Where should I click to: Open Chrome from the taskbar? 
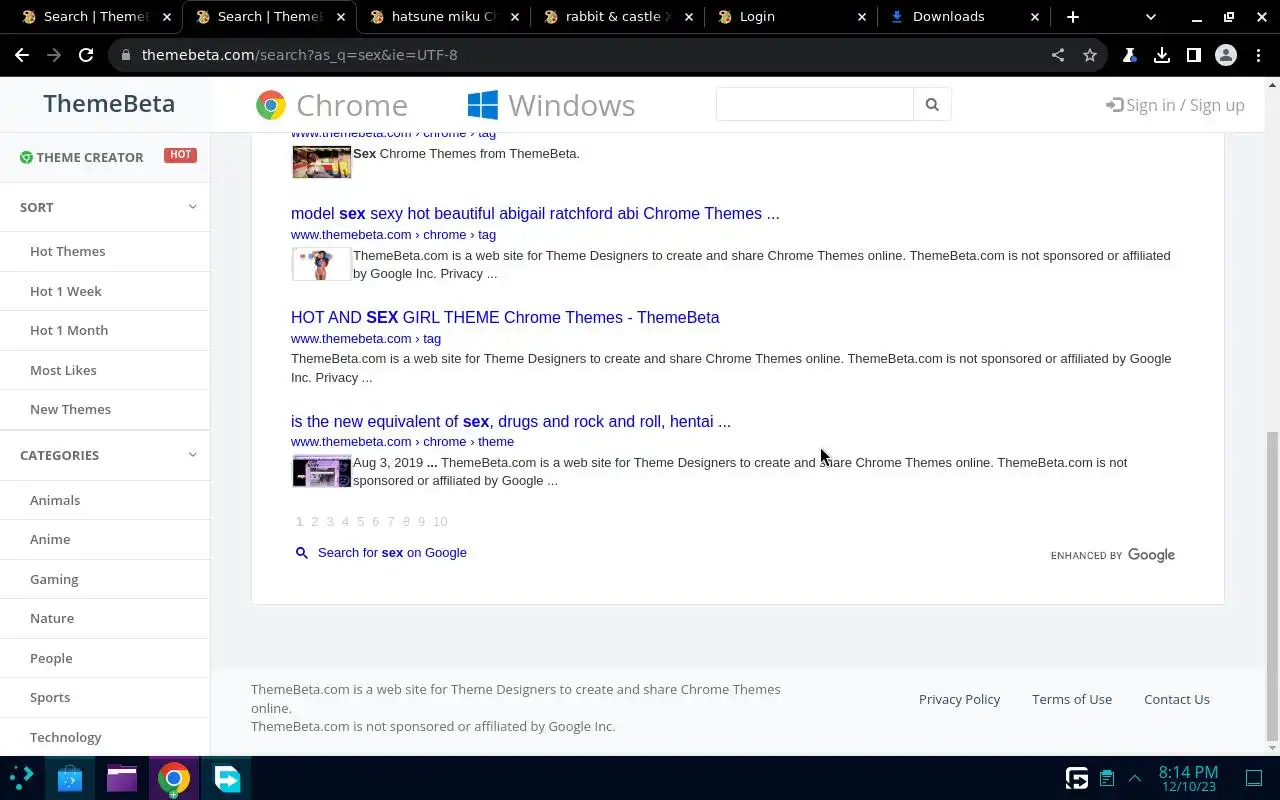(x=174, y=778)
